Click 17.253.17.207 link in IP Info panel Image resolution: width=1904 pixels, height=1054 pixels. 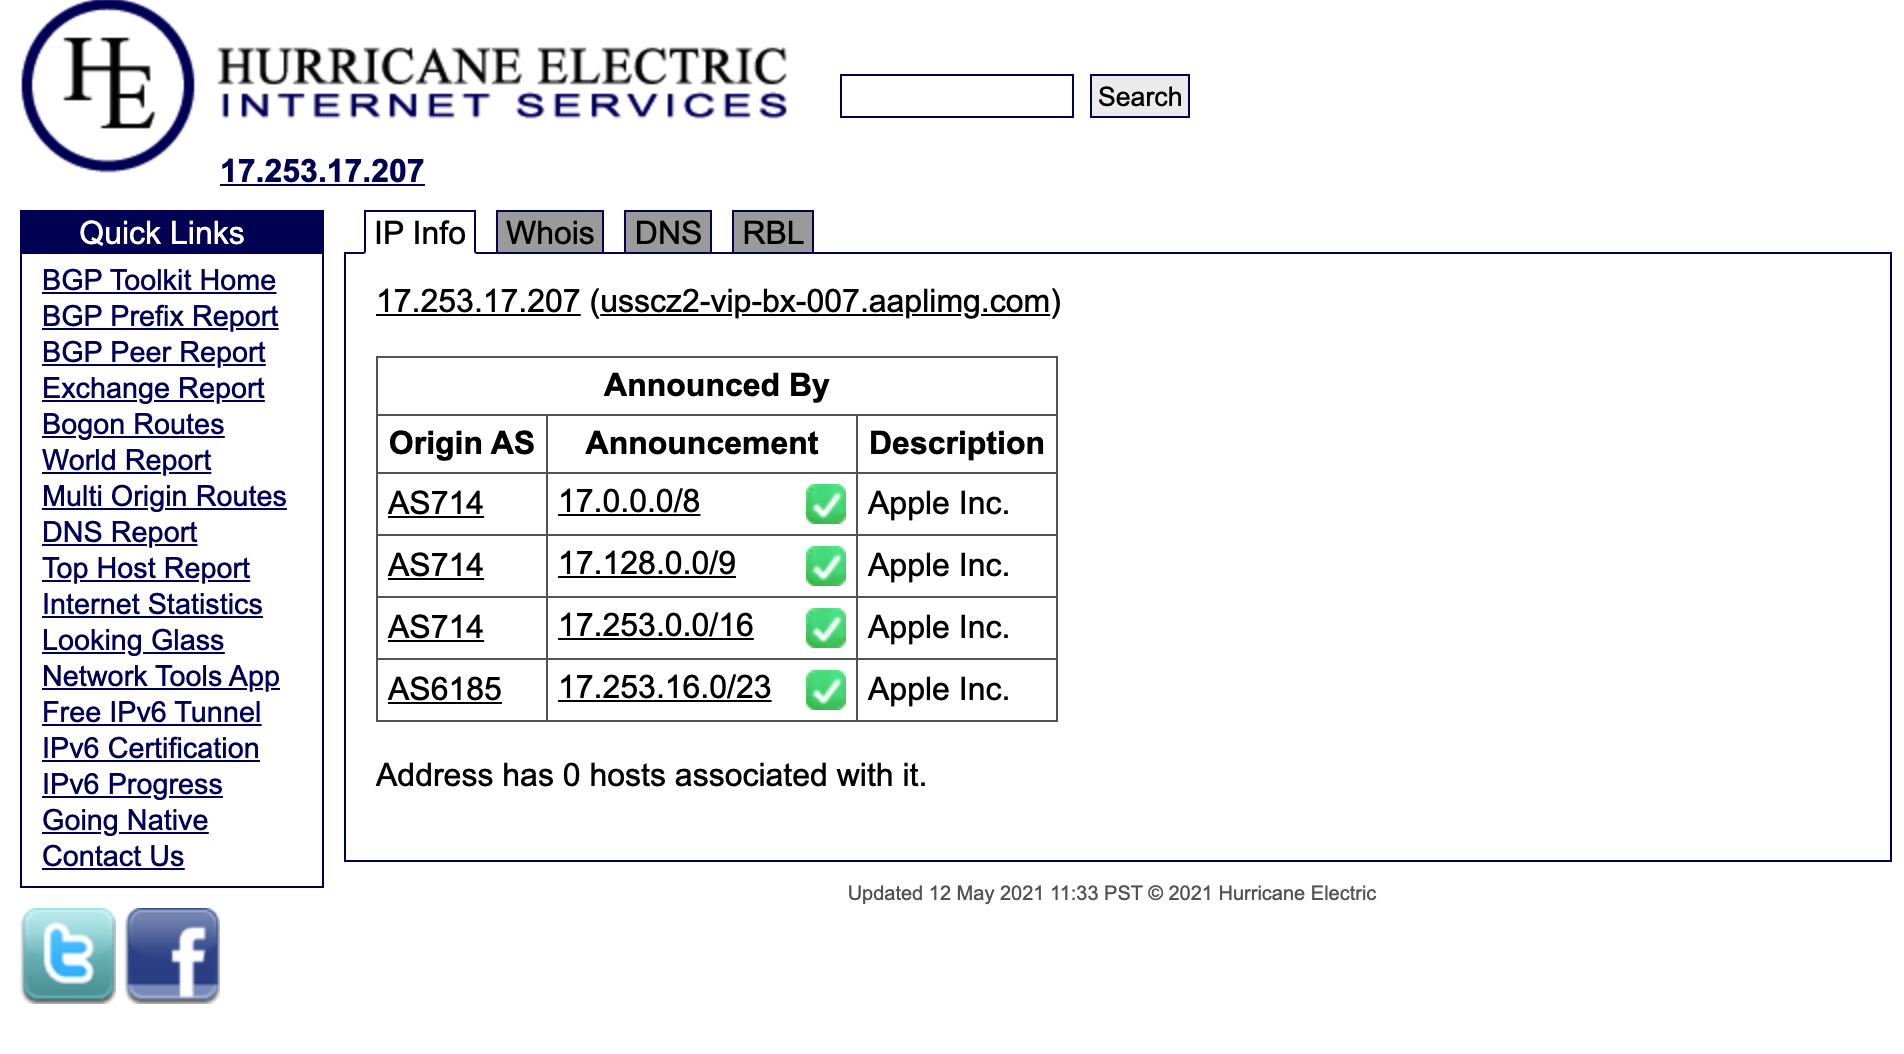point(478,301)
